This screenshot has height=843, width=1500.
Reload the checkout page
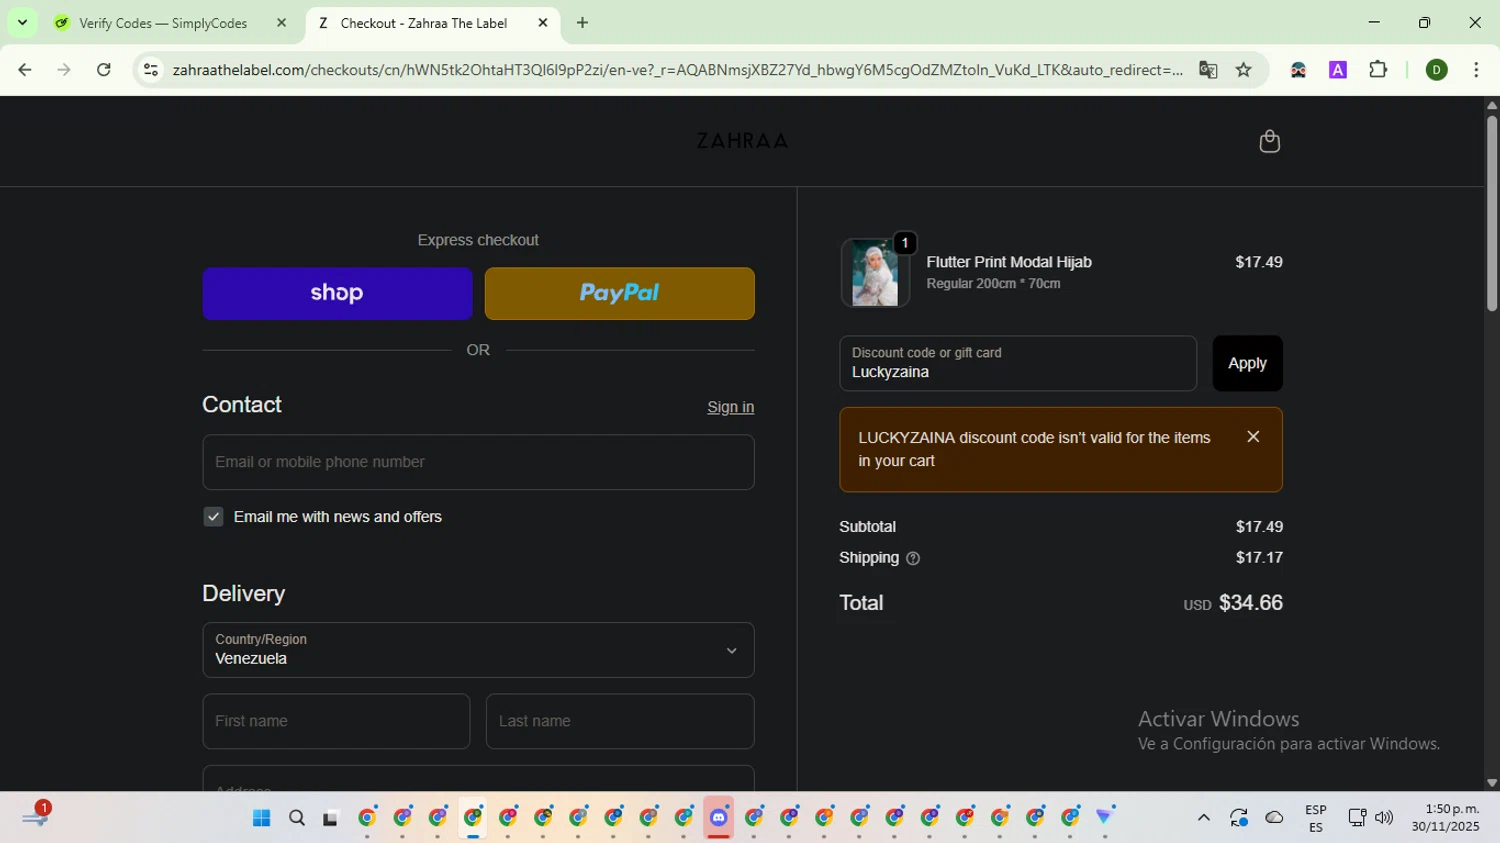(x=104, y=70)
